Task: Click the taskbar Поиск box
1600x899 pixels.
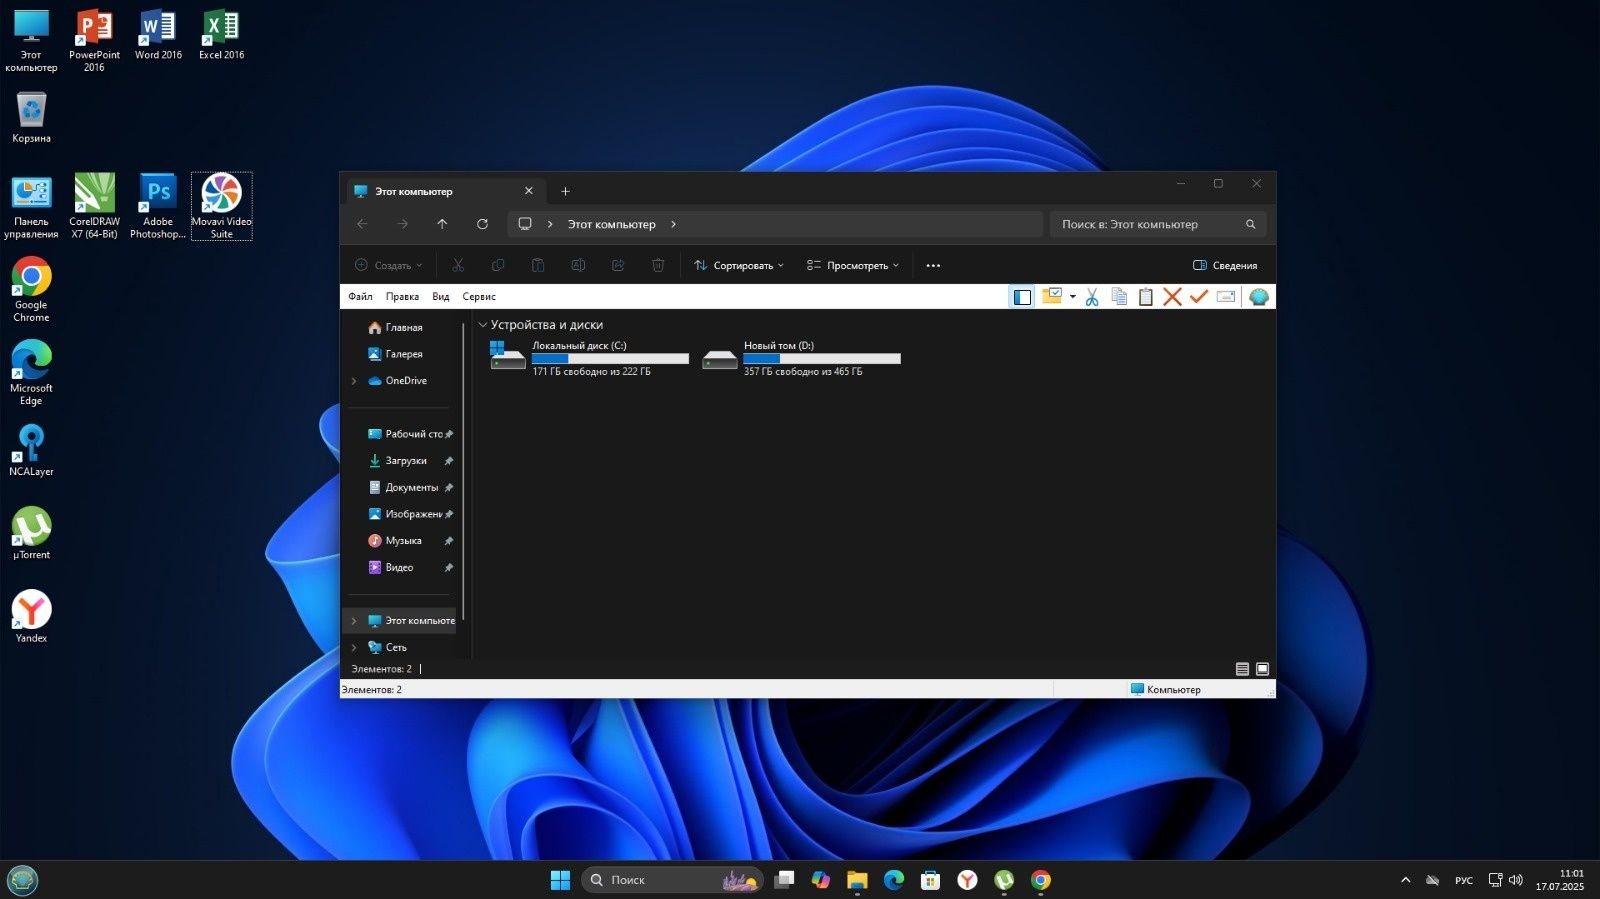Action: (672, 880)
